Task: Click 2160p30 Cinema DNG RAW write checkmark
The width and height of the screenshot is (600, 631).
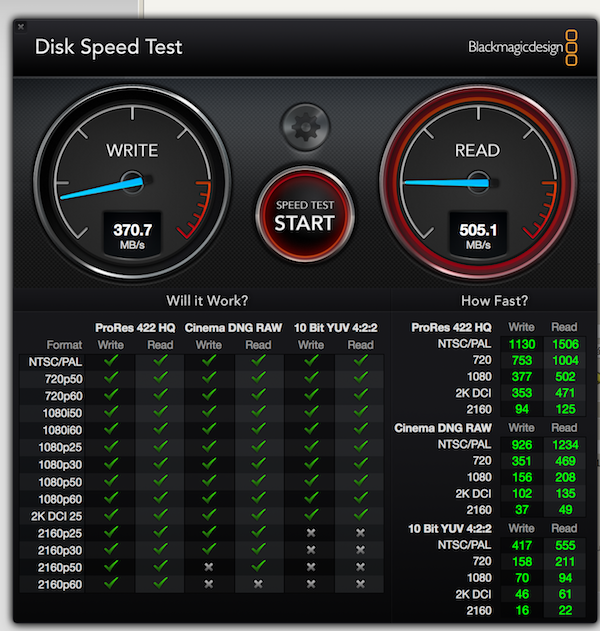Action: (x=209, y=548)
